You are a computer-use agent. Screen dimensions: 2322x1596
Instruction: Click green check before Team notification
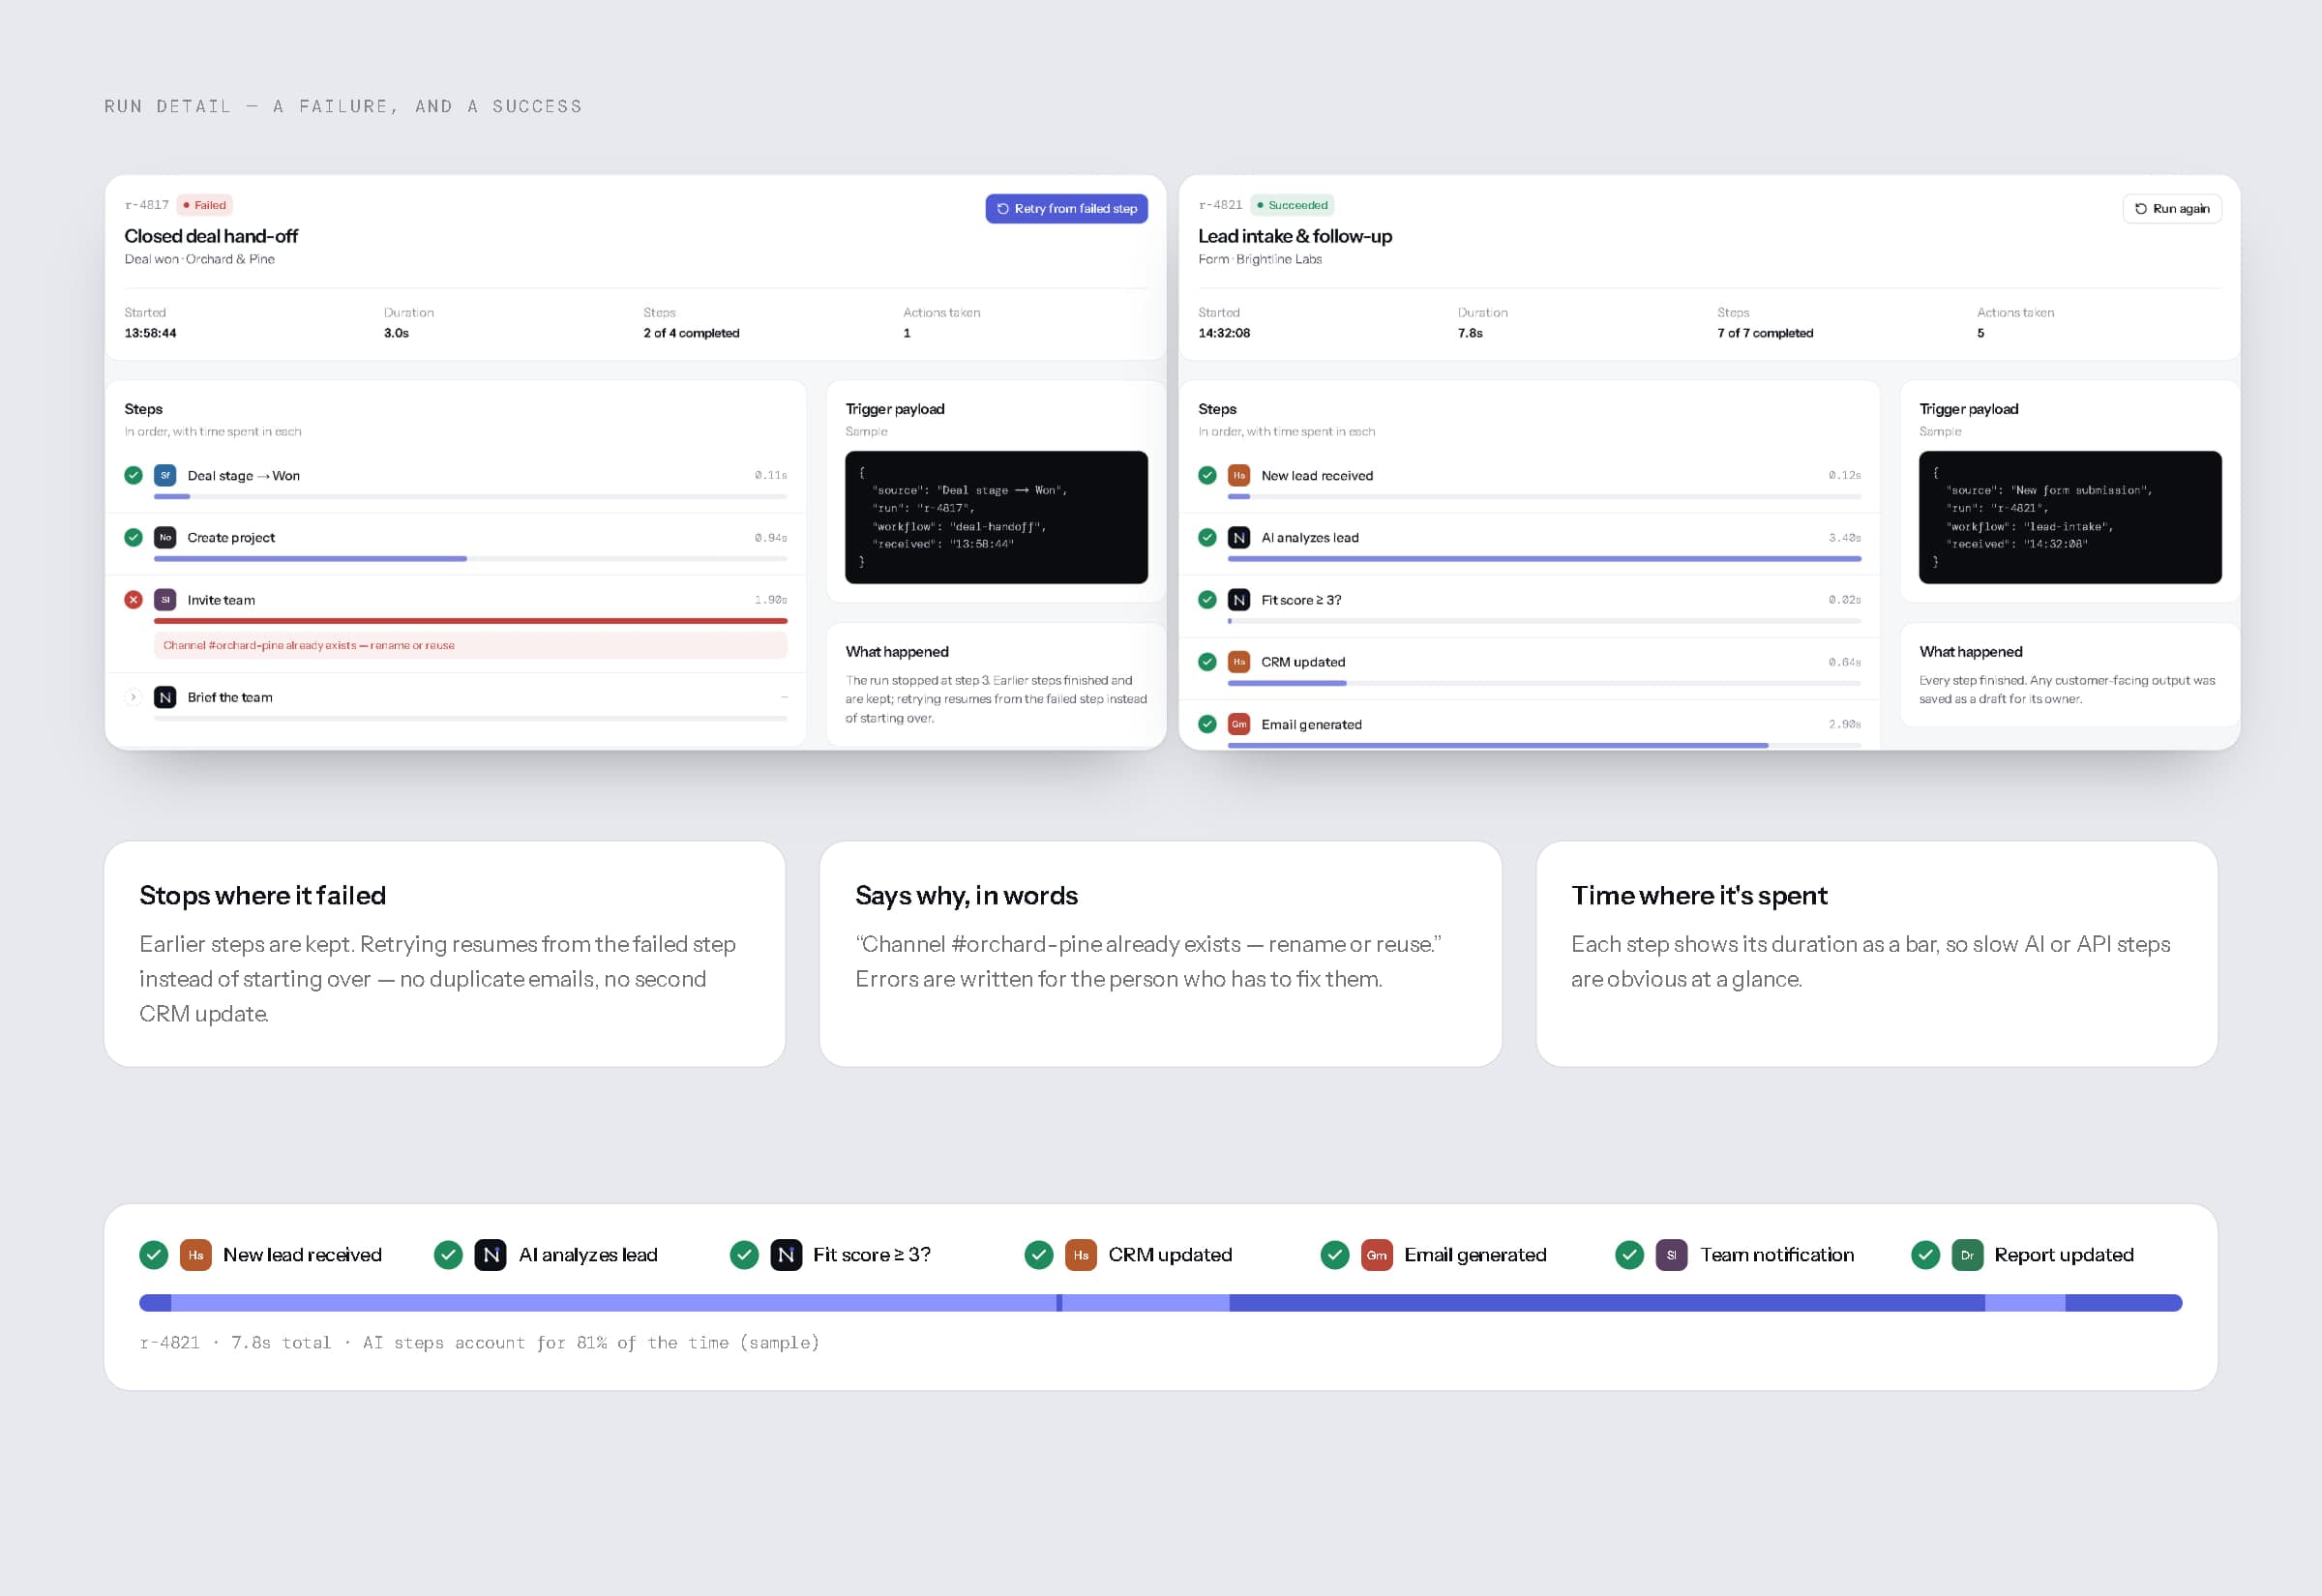pos(1630,1255)
